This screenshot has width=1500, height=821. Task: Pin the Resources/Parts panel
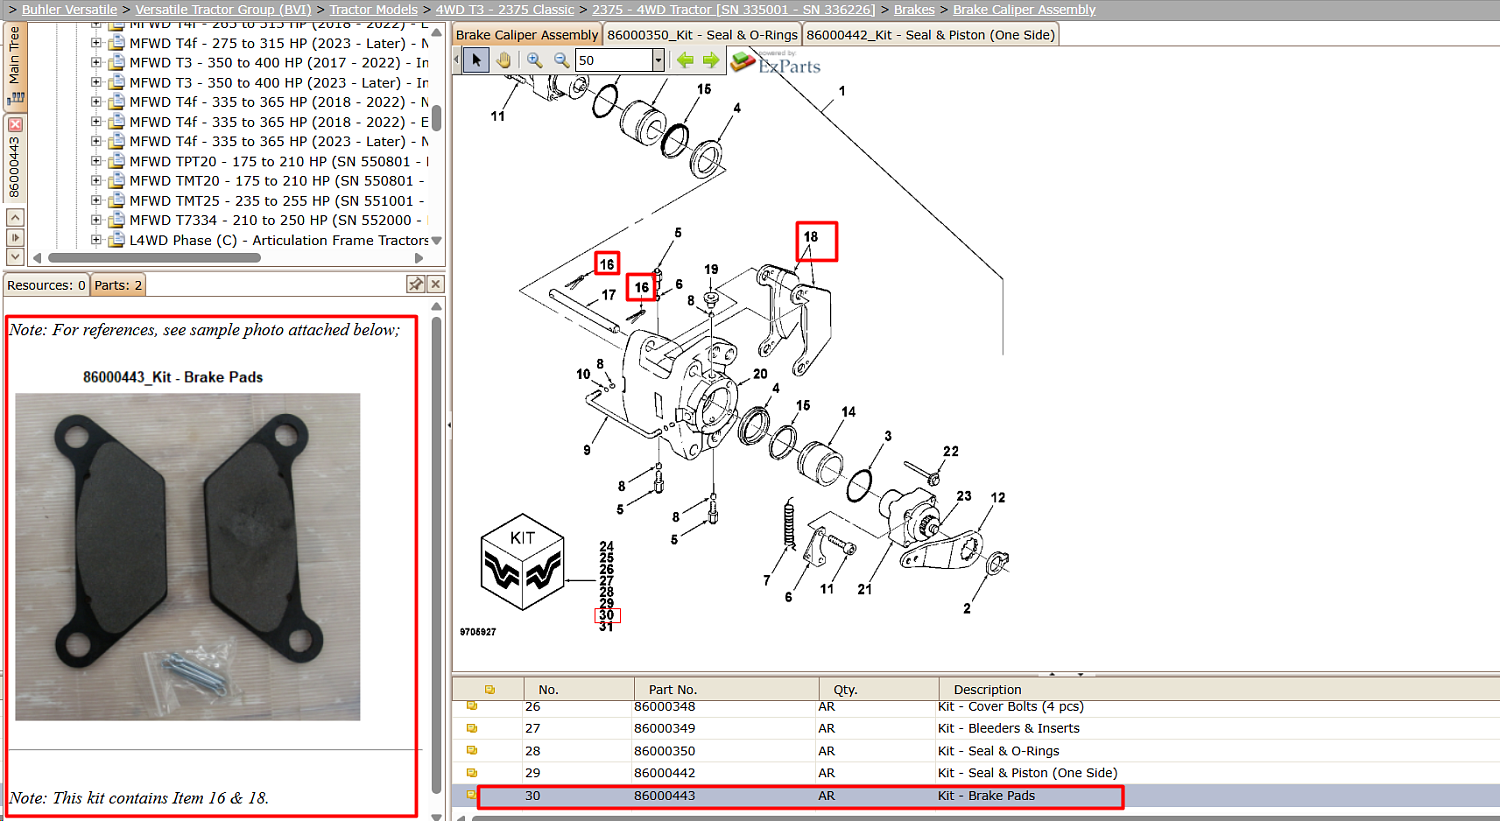[x=416, y=285]
